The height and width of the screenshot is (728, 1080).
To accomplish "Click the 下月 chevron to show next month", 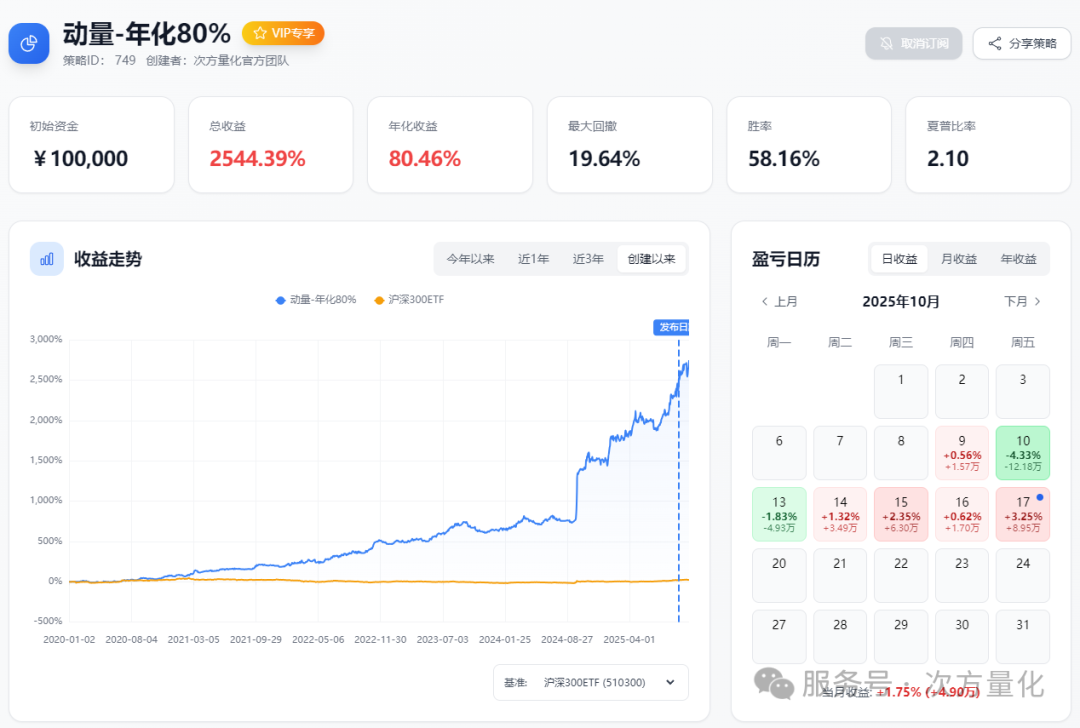I will click(1036, 300).
